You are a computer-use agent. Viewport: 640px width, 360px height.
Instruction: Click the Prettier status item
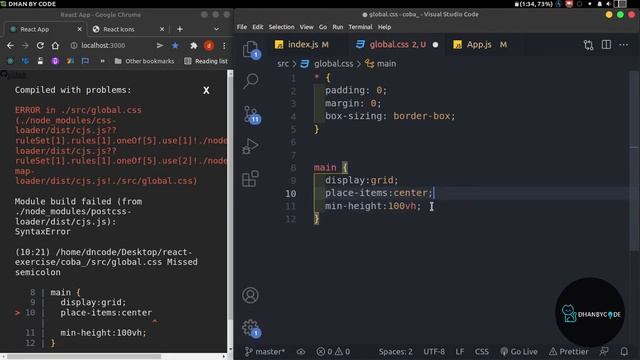tap(569, 351)
